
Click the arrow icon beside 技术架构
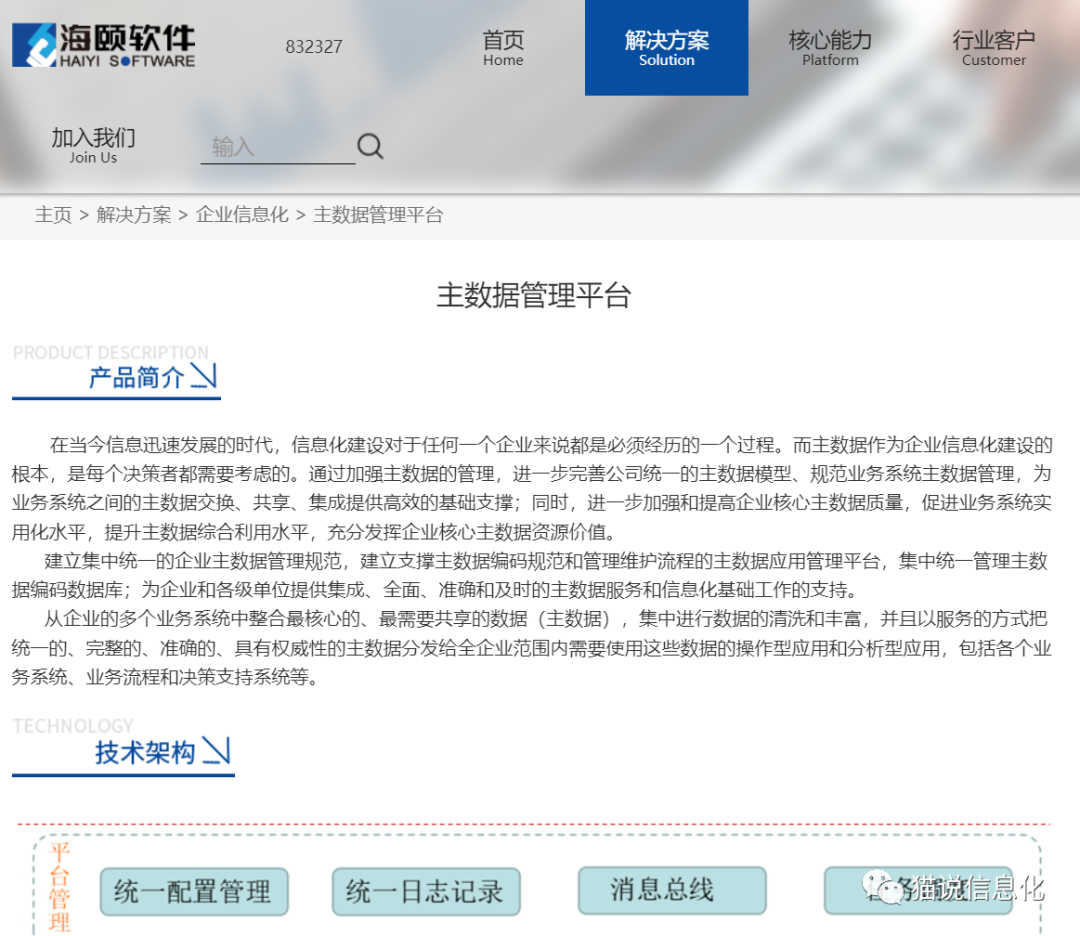[216, 751]
